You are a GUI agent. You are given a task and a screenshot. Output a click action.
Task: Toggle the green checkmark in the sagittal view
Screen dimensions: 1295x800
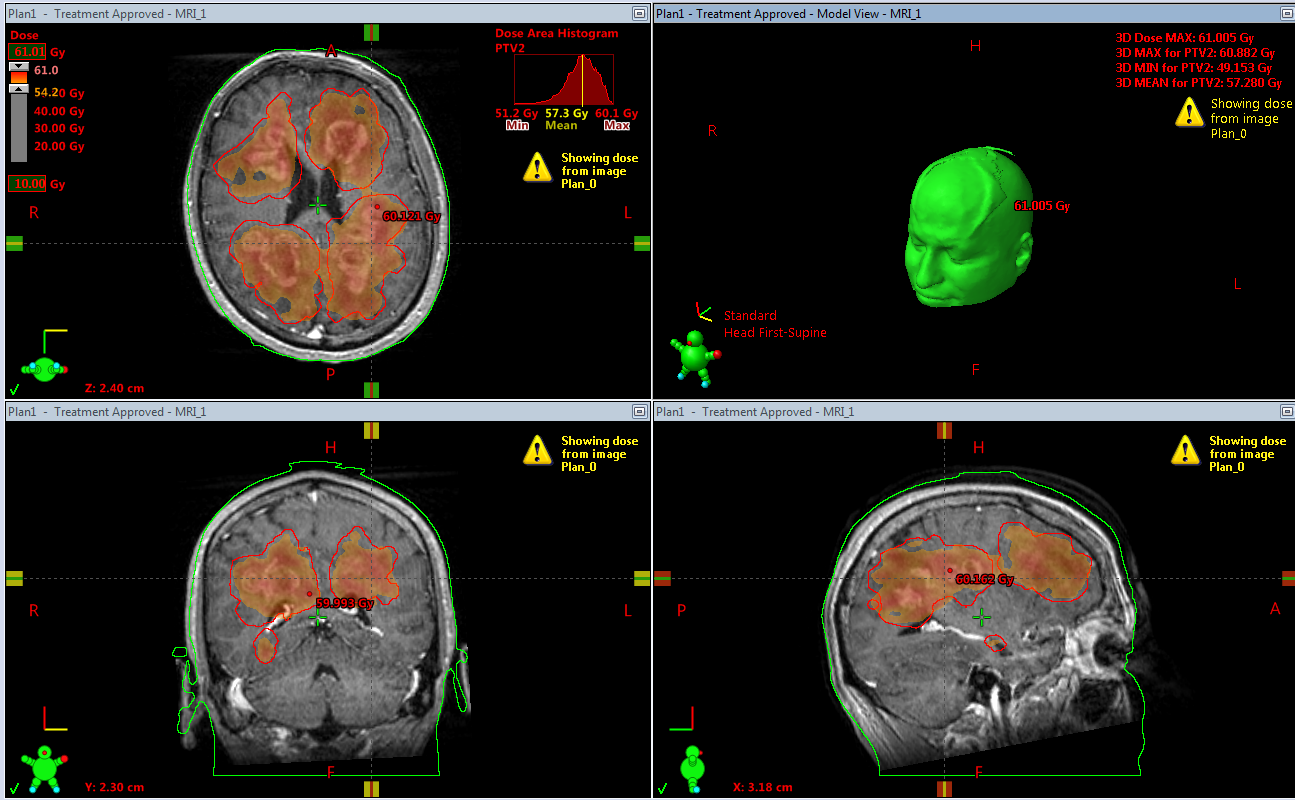[x=661, y=787]
